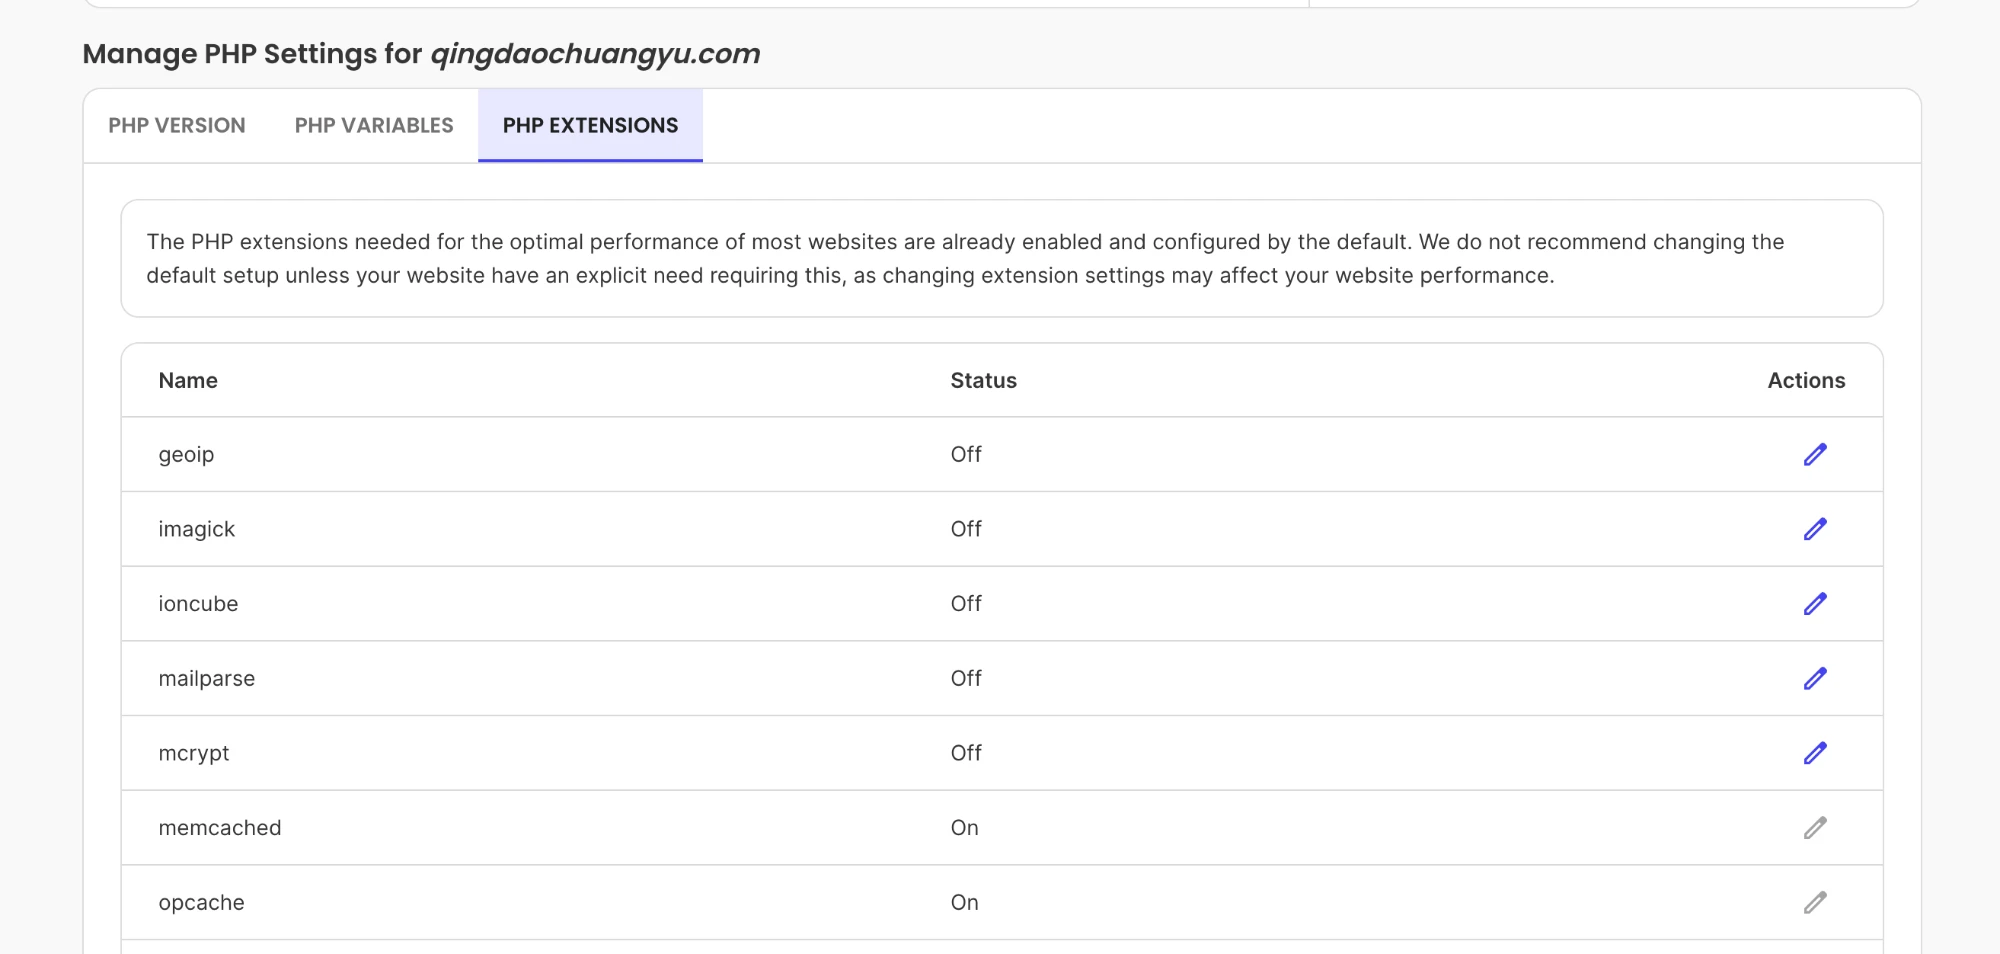Click the mcrypt pencil icon

[1815, 753]
